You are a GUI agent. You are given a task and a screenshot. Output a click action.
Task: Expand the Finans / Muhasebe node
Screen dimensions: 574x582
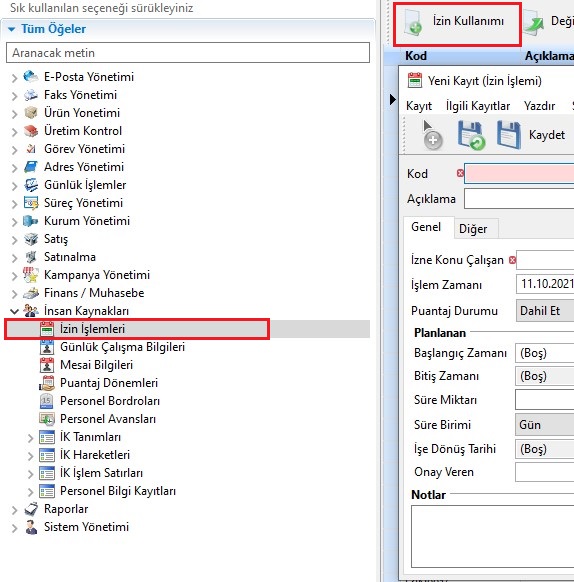tap(14, 294)
